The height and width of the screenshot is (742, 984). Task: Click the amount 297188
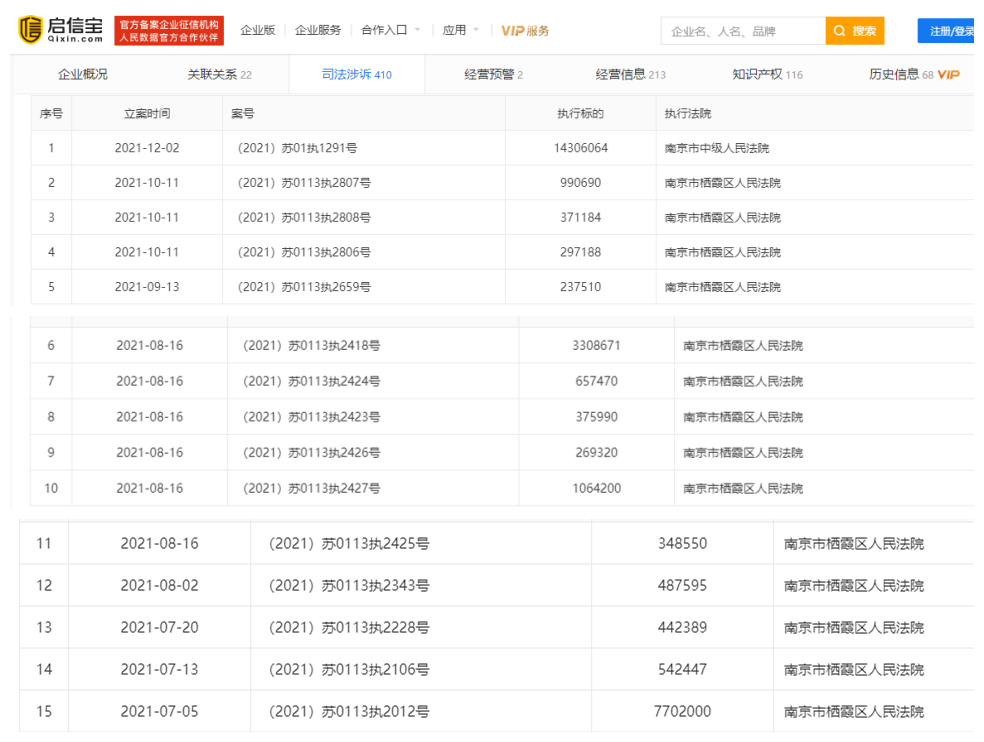pos(580,252)
